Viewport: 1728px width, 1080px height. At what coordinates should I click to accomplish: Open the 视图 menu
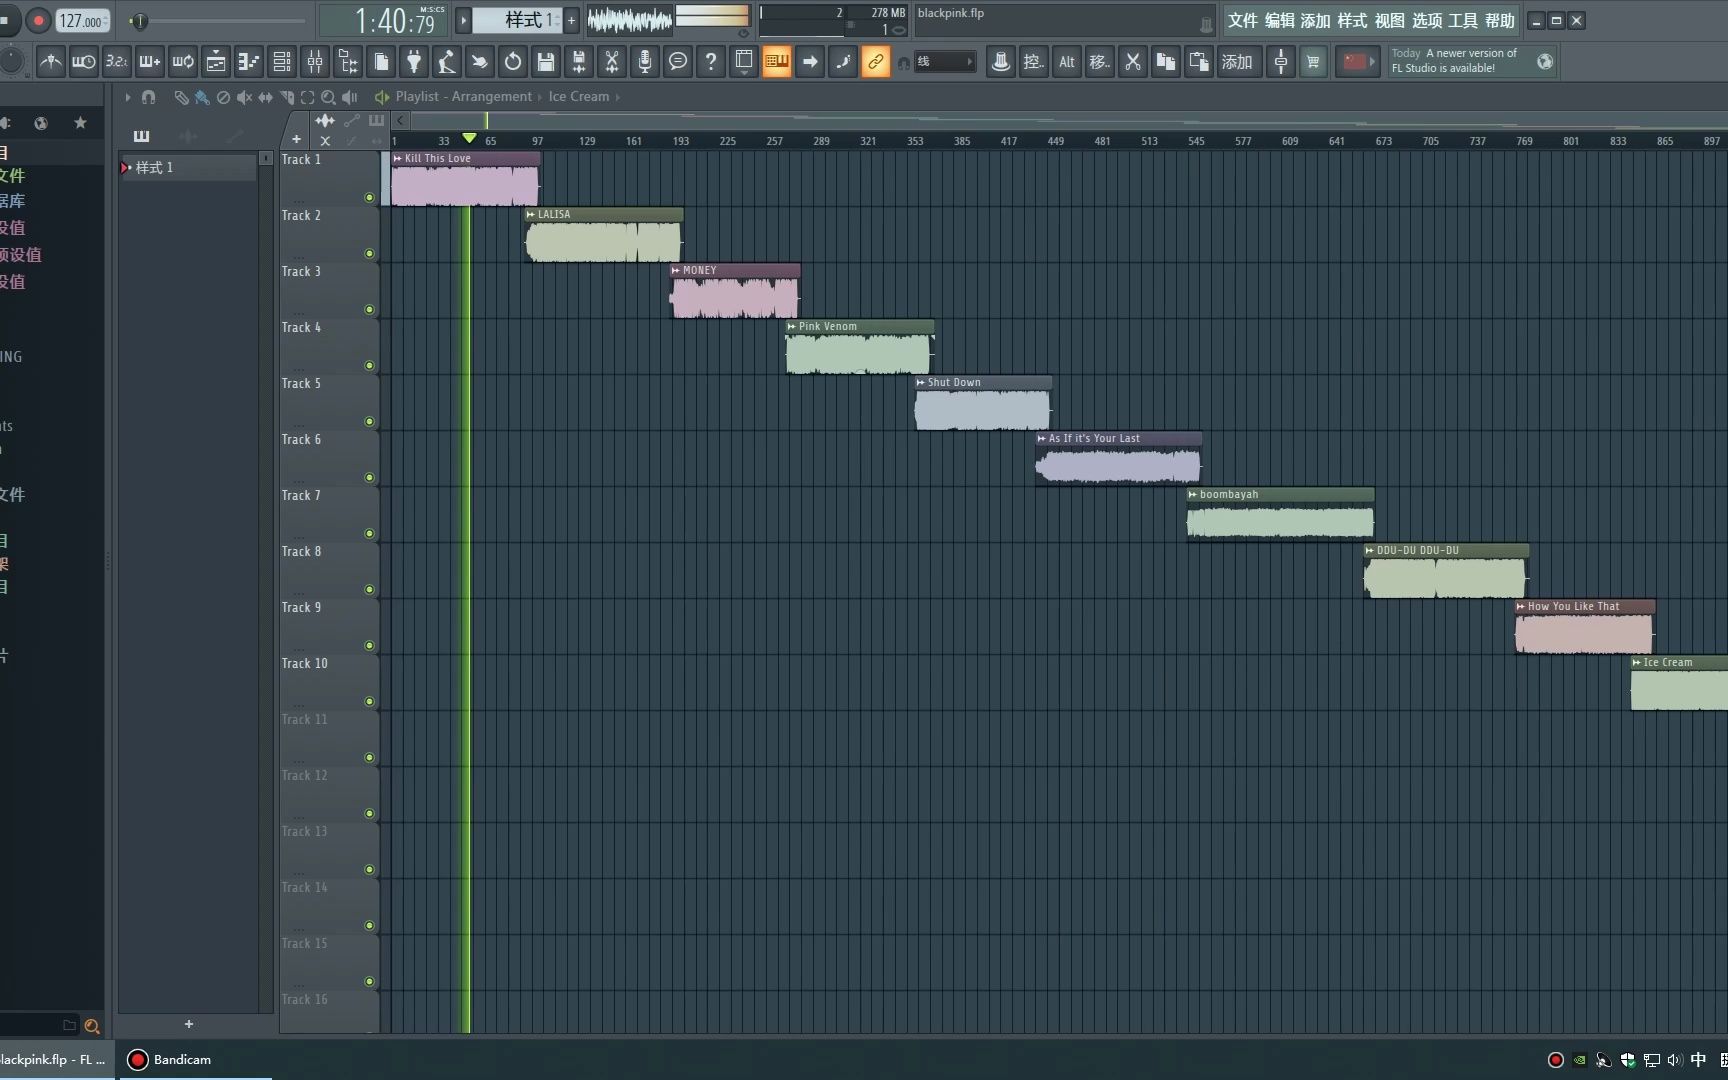tap(1389, 20)
